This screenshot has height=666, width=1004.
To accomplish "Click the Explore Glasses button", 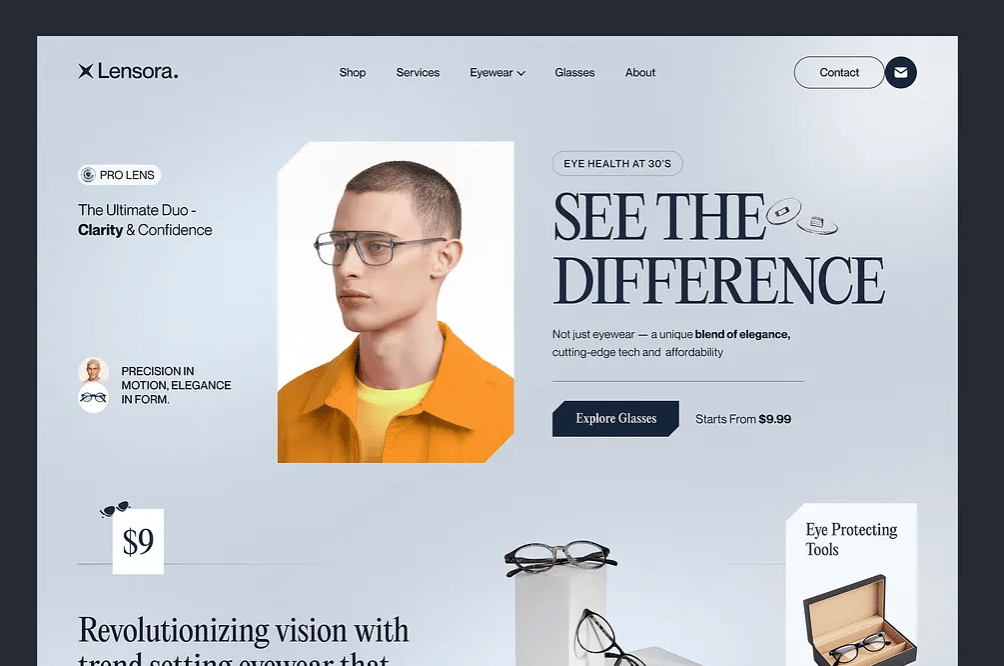I will (615, 419).
